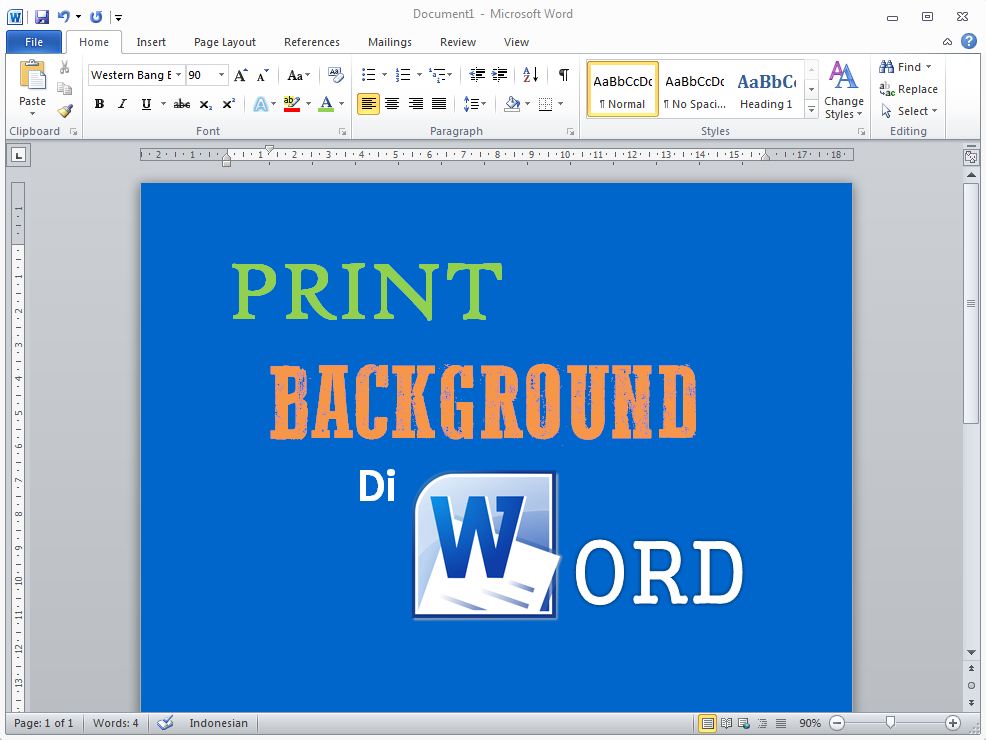Switch to the References tab
Image resolution: width=986 pixels, height=740 pixels.
click(312, 42)
